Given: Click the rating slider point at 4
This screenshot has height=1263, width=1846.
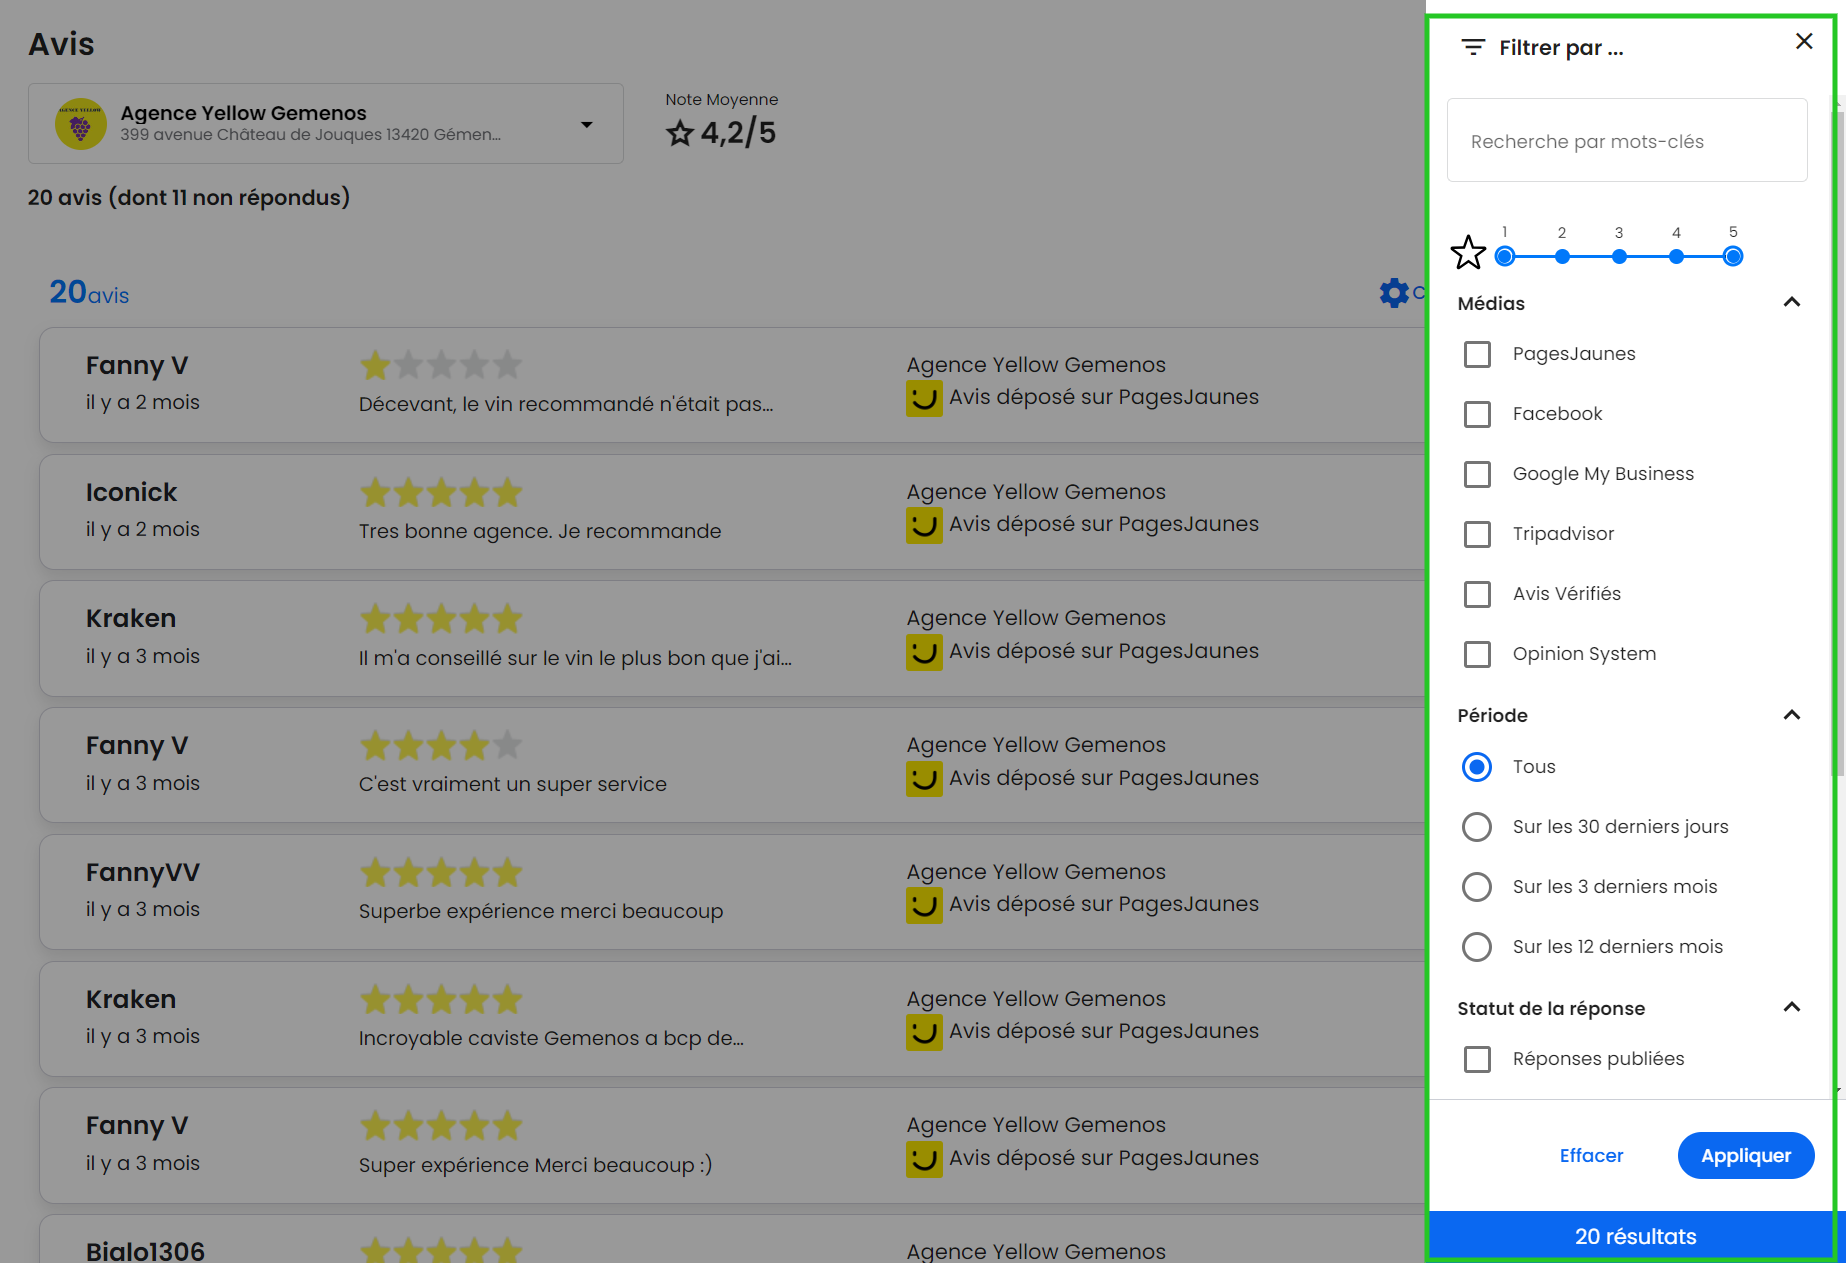Looking at the screenshot, I should pos(1676,256).
